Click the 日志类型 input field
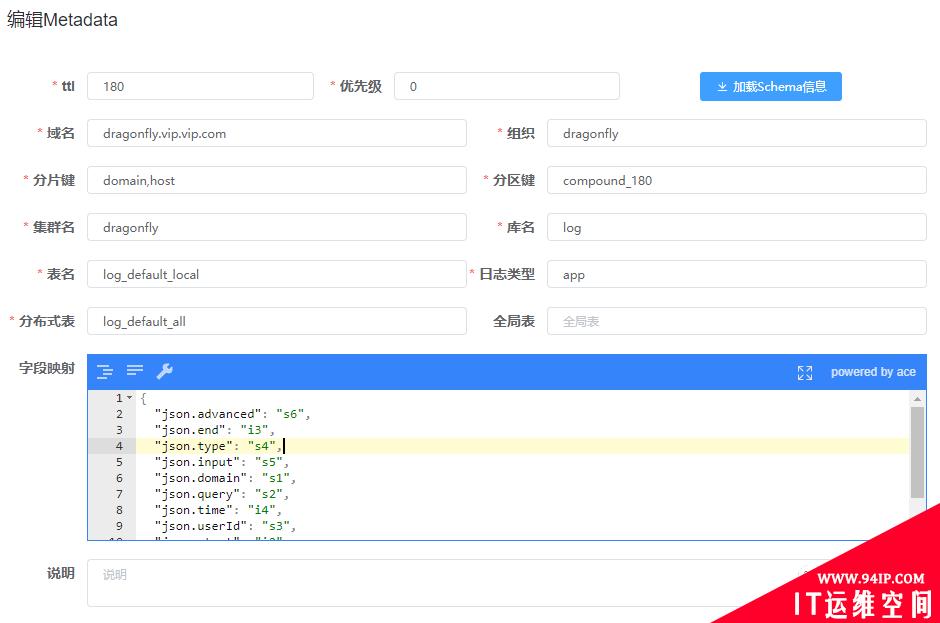Screen dimensions: 940x623 [737, 274]
